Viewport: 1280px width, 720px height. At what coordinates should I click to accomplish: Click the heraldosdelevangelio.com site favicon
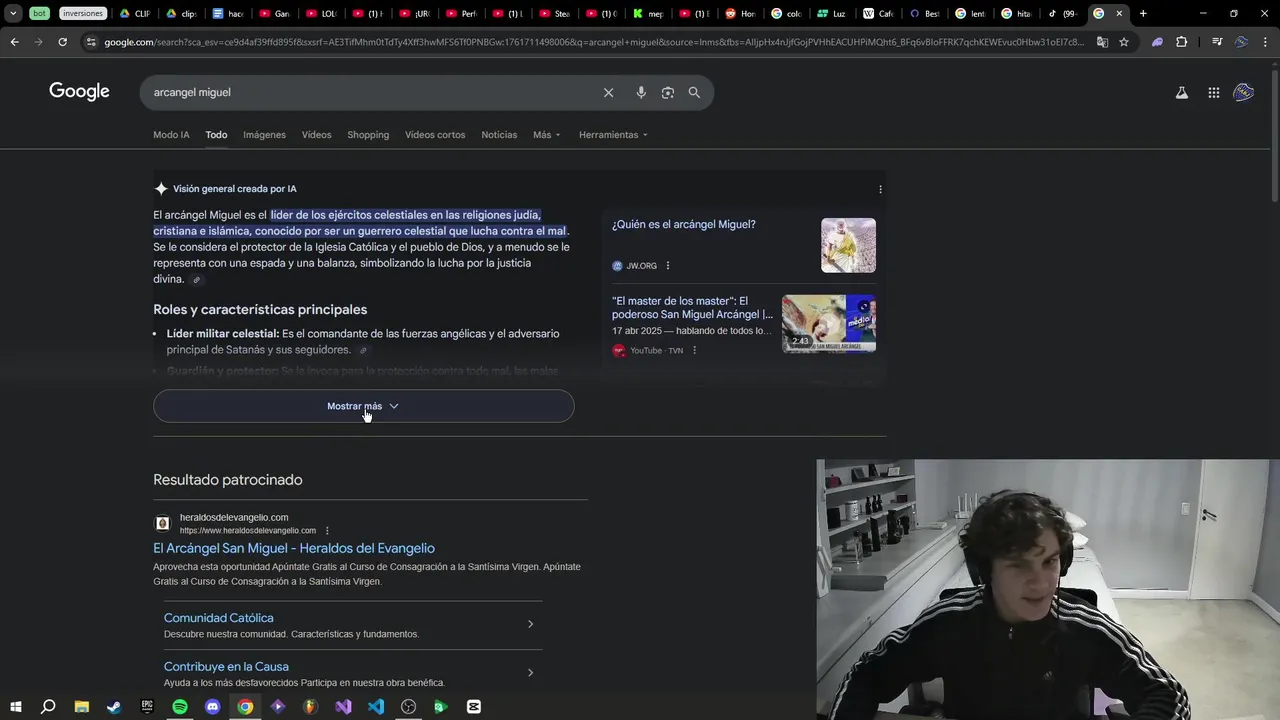click(162, 523)
